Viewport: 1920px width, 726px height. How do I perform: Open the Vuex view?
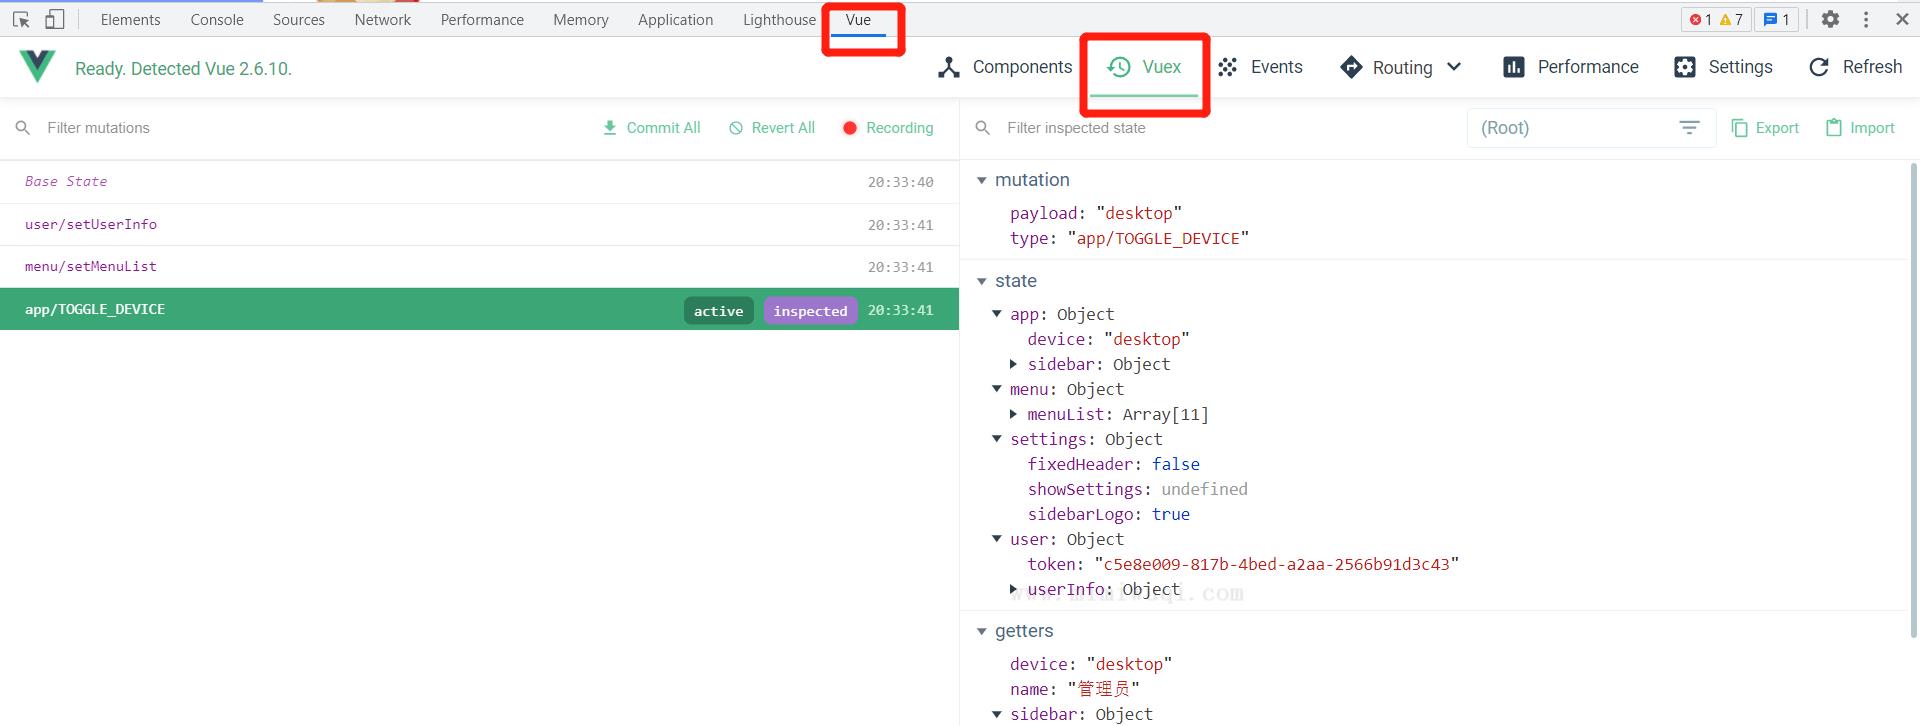coord(1144,67)
